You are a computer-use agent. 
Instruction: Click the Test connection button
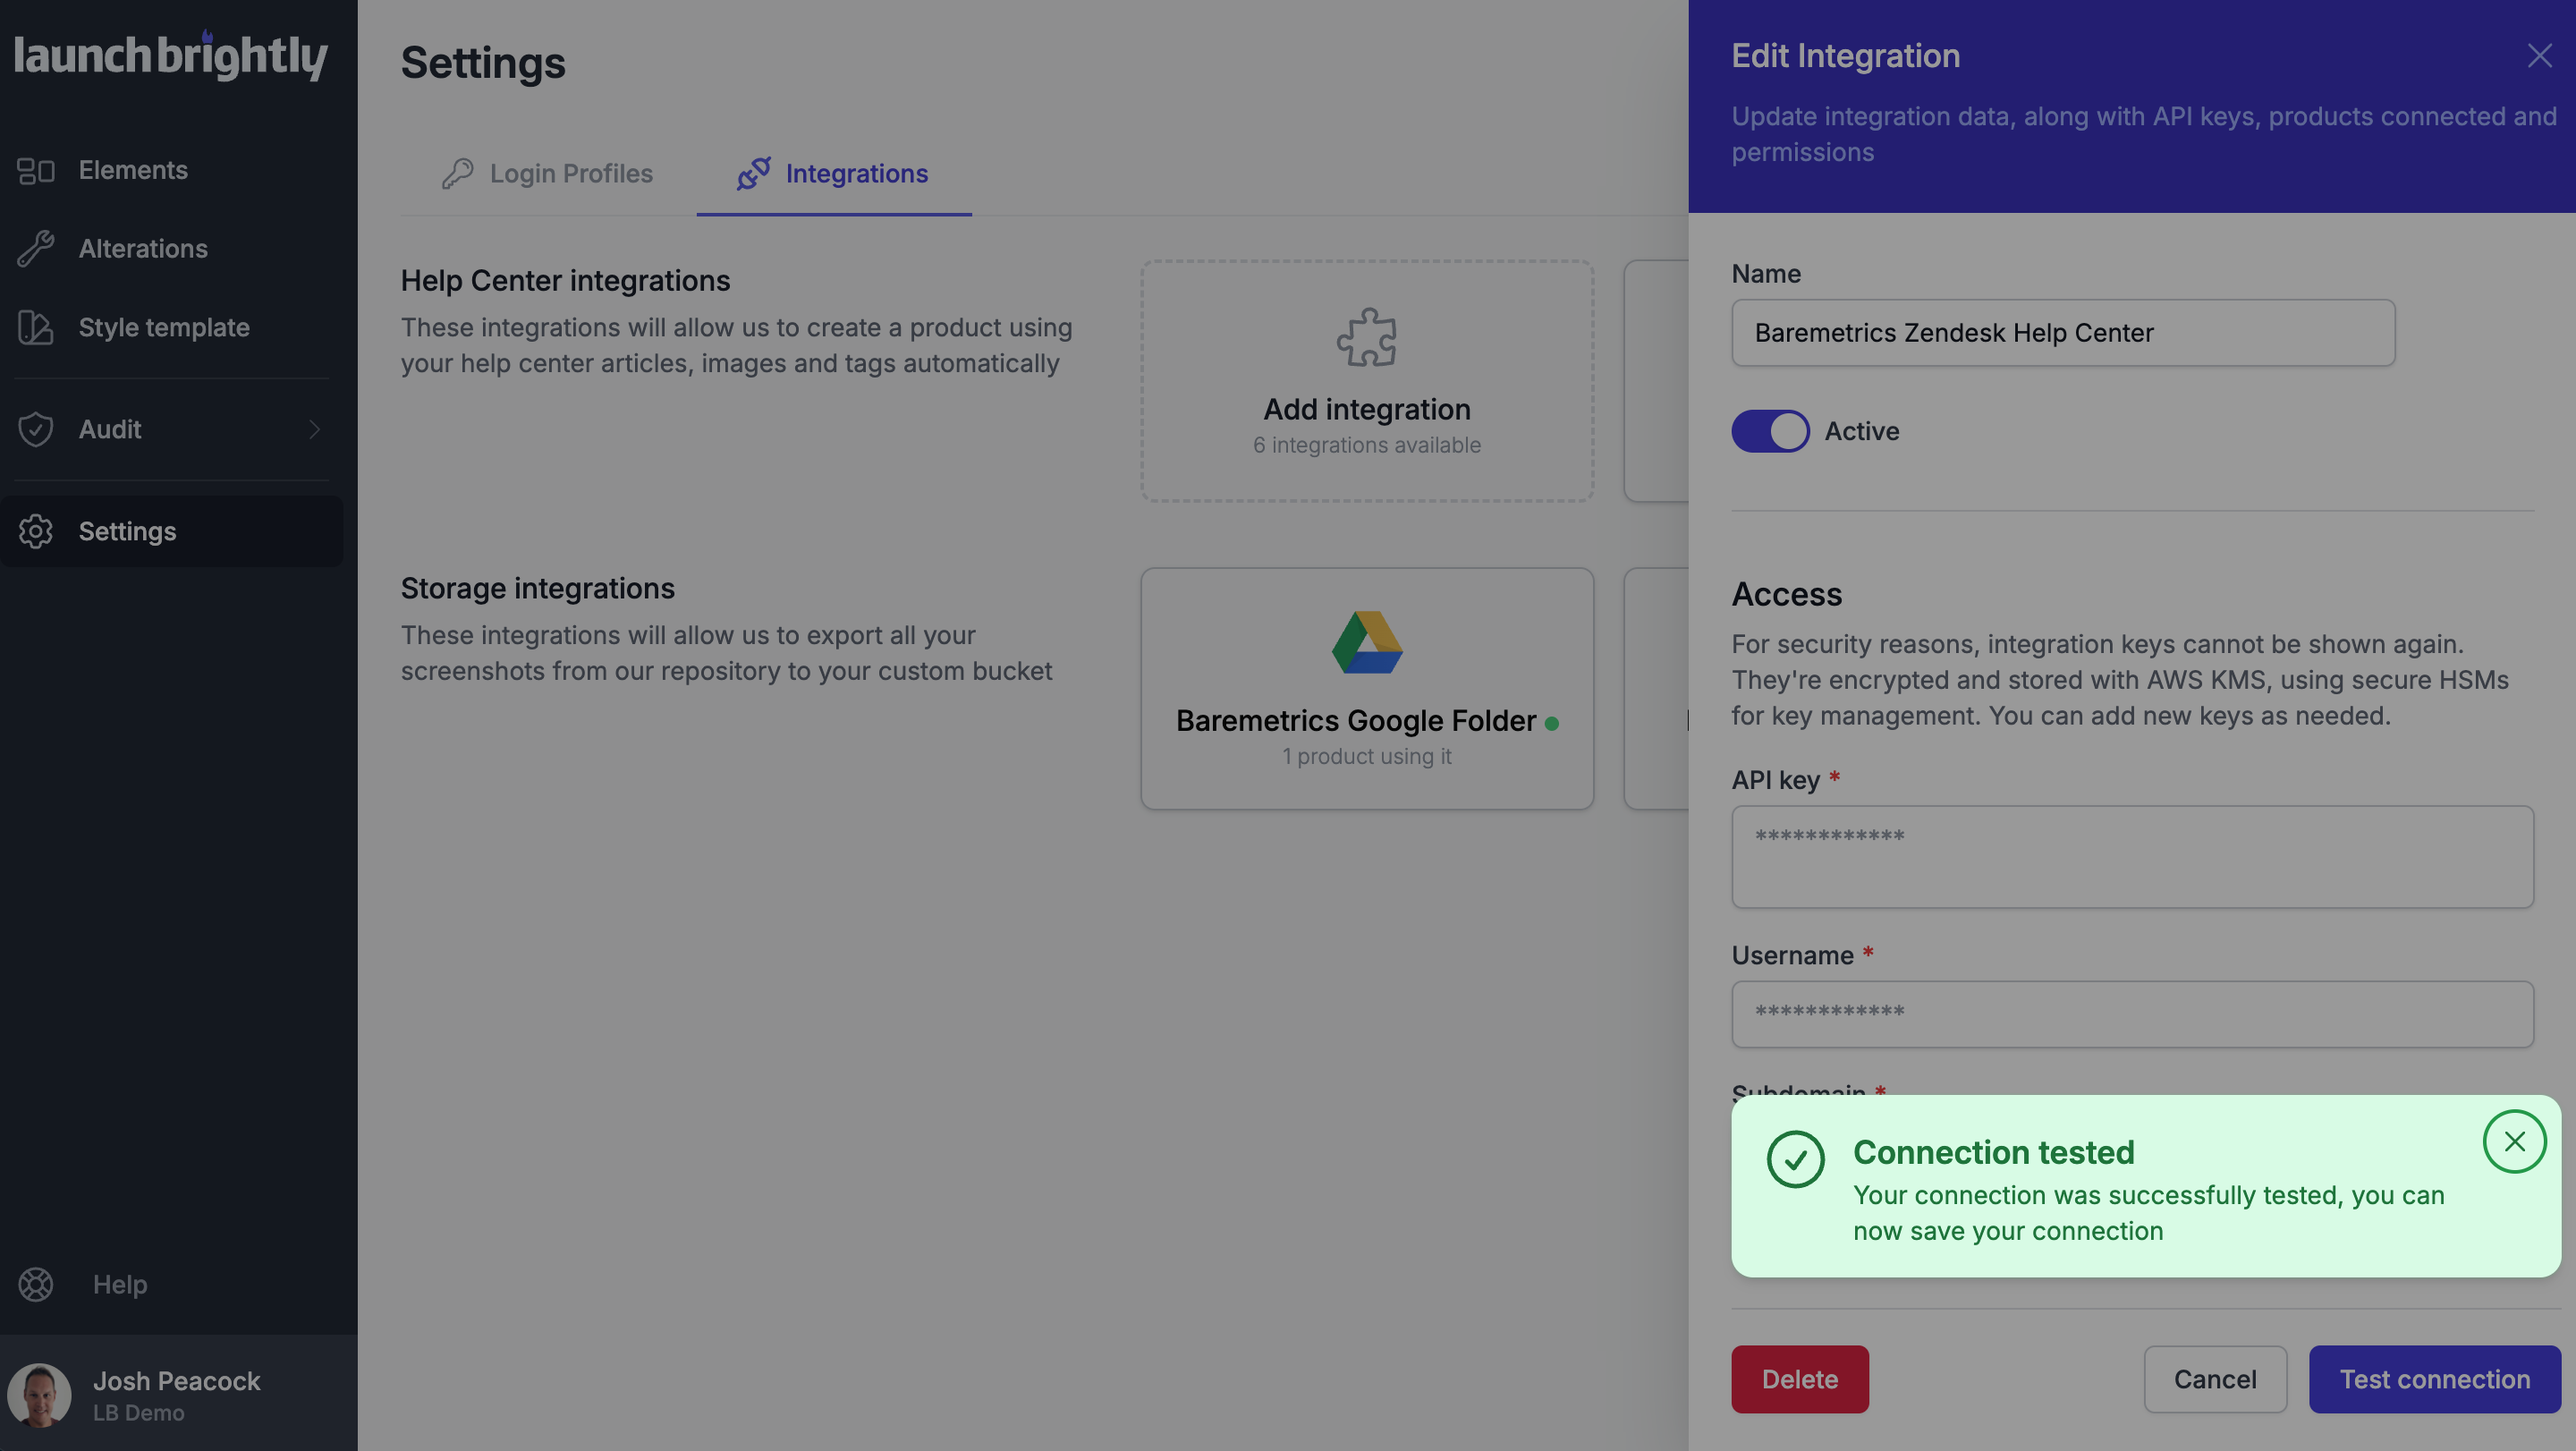[x=2434, y=1379]
